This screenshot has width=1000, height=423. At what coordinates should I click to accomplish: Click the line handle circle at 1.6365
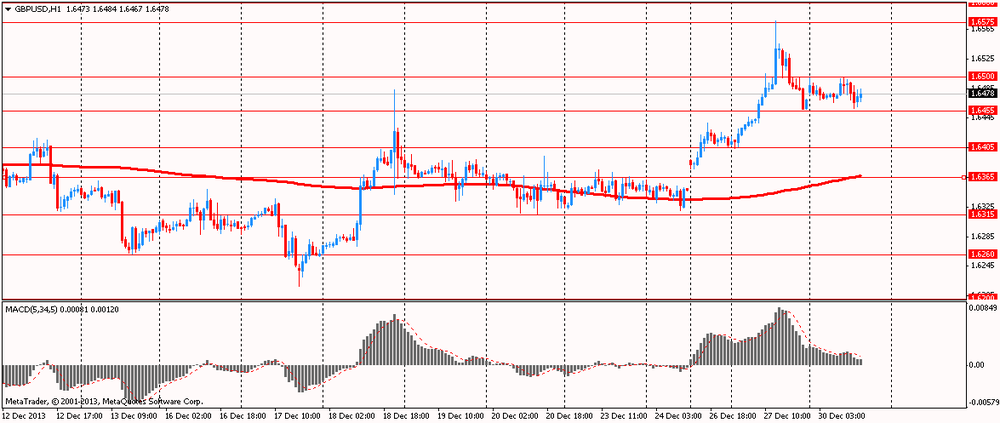[x=964, y=177]
